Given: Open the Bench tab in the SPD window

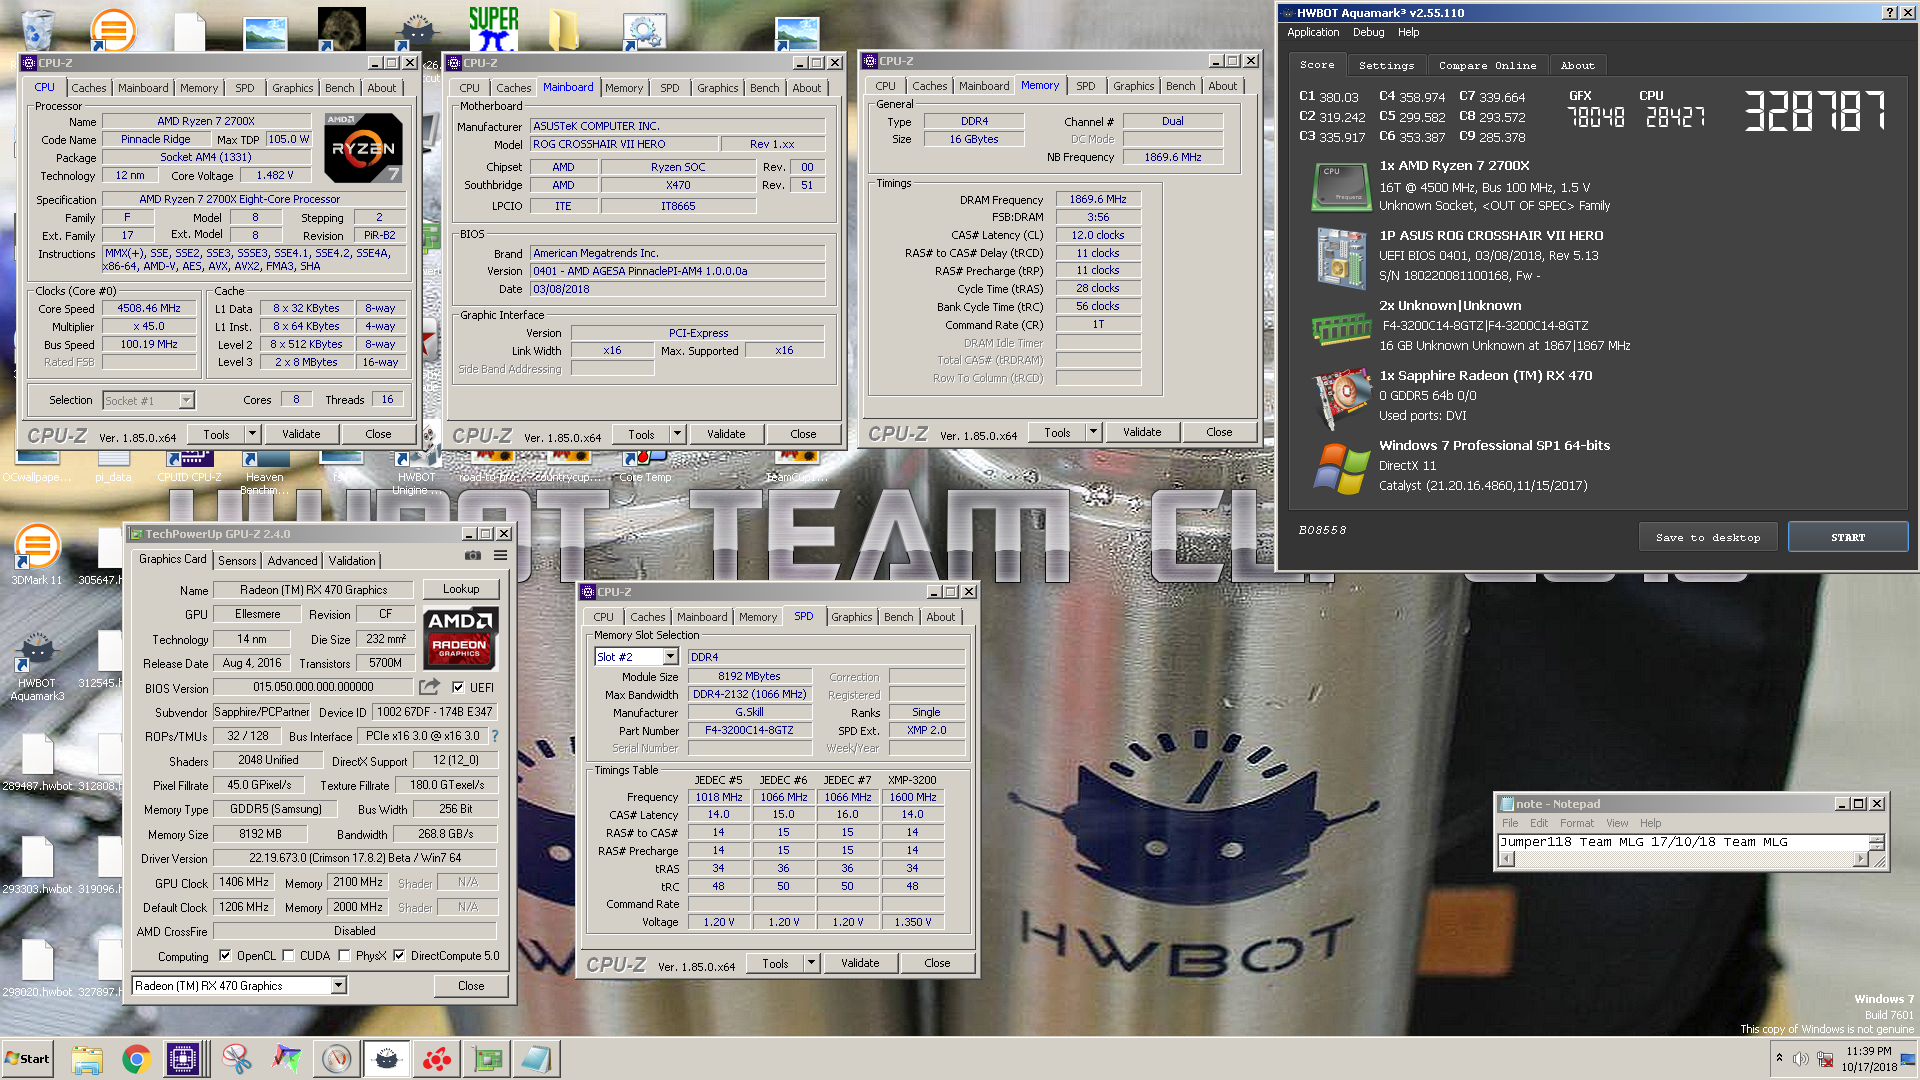Looking at the screenshot, I should [x=898, y=617].
